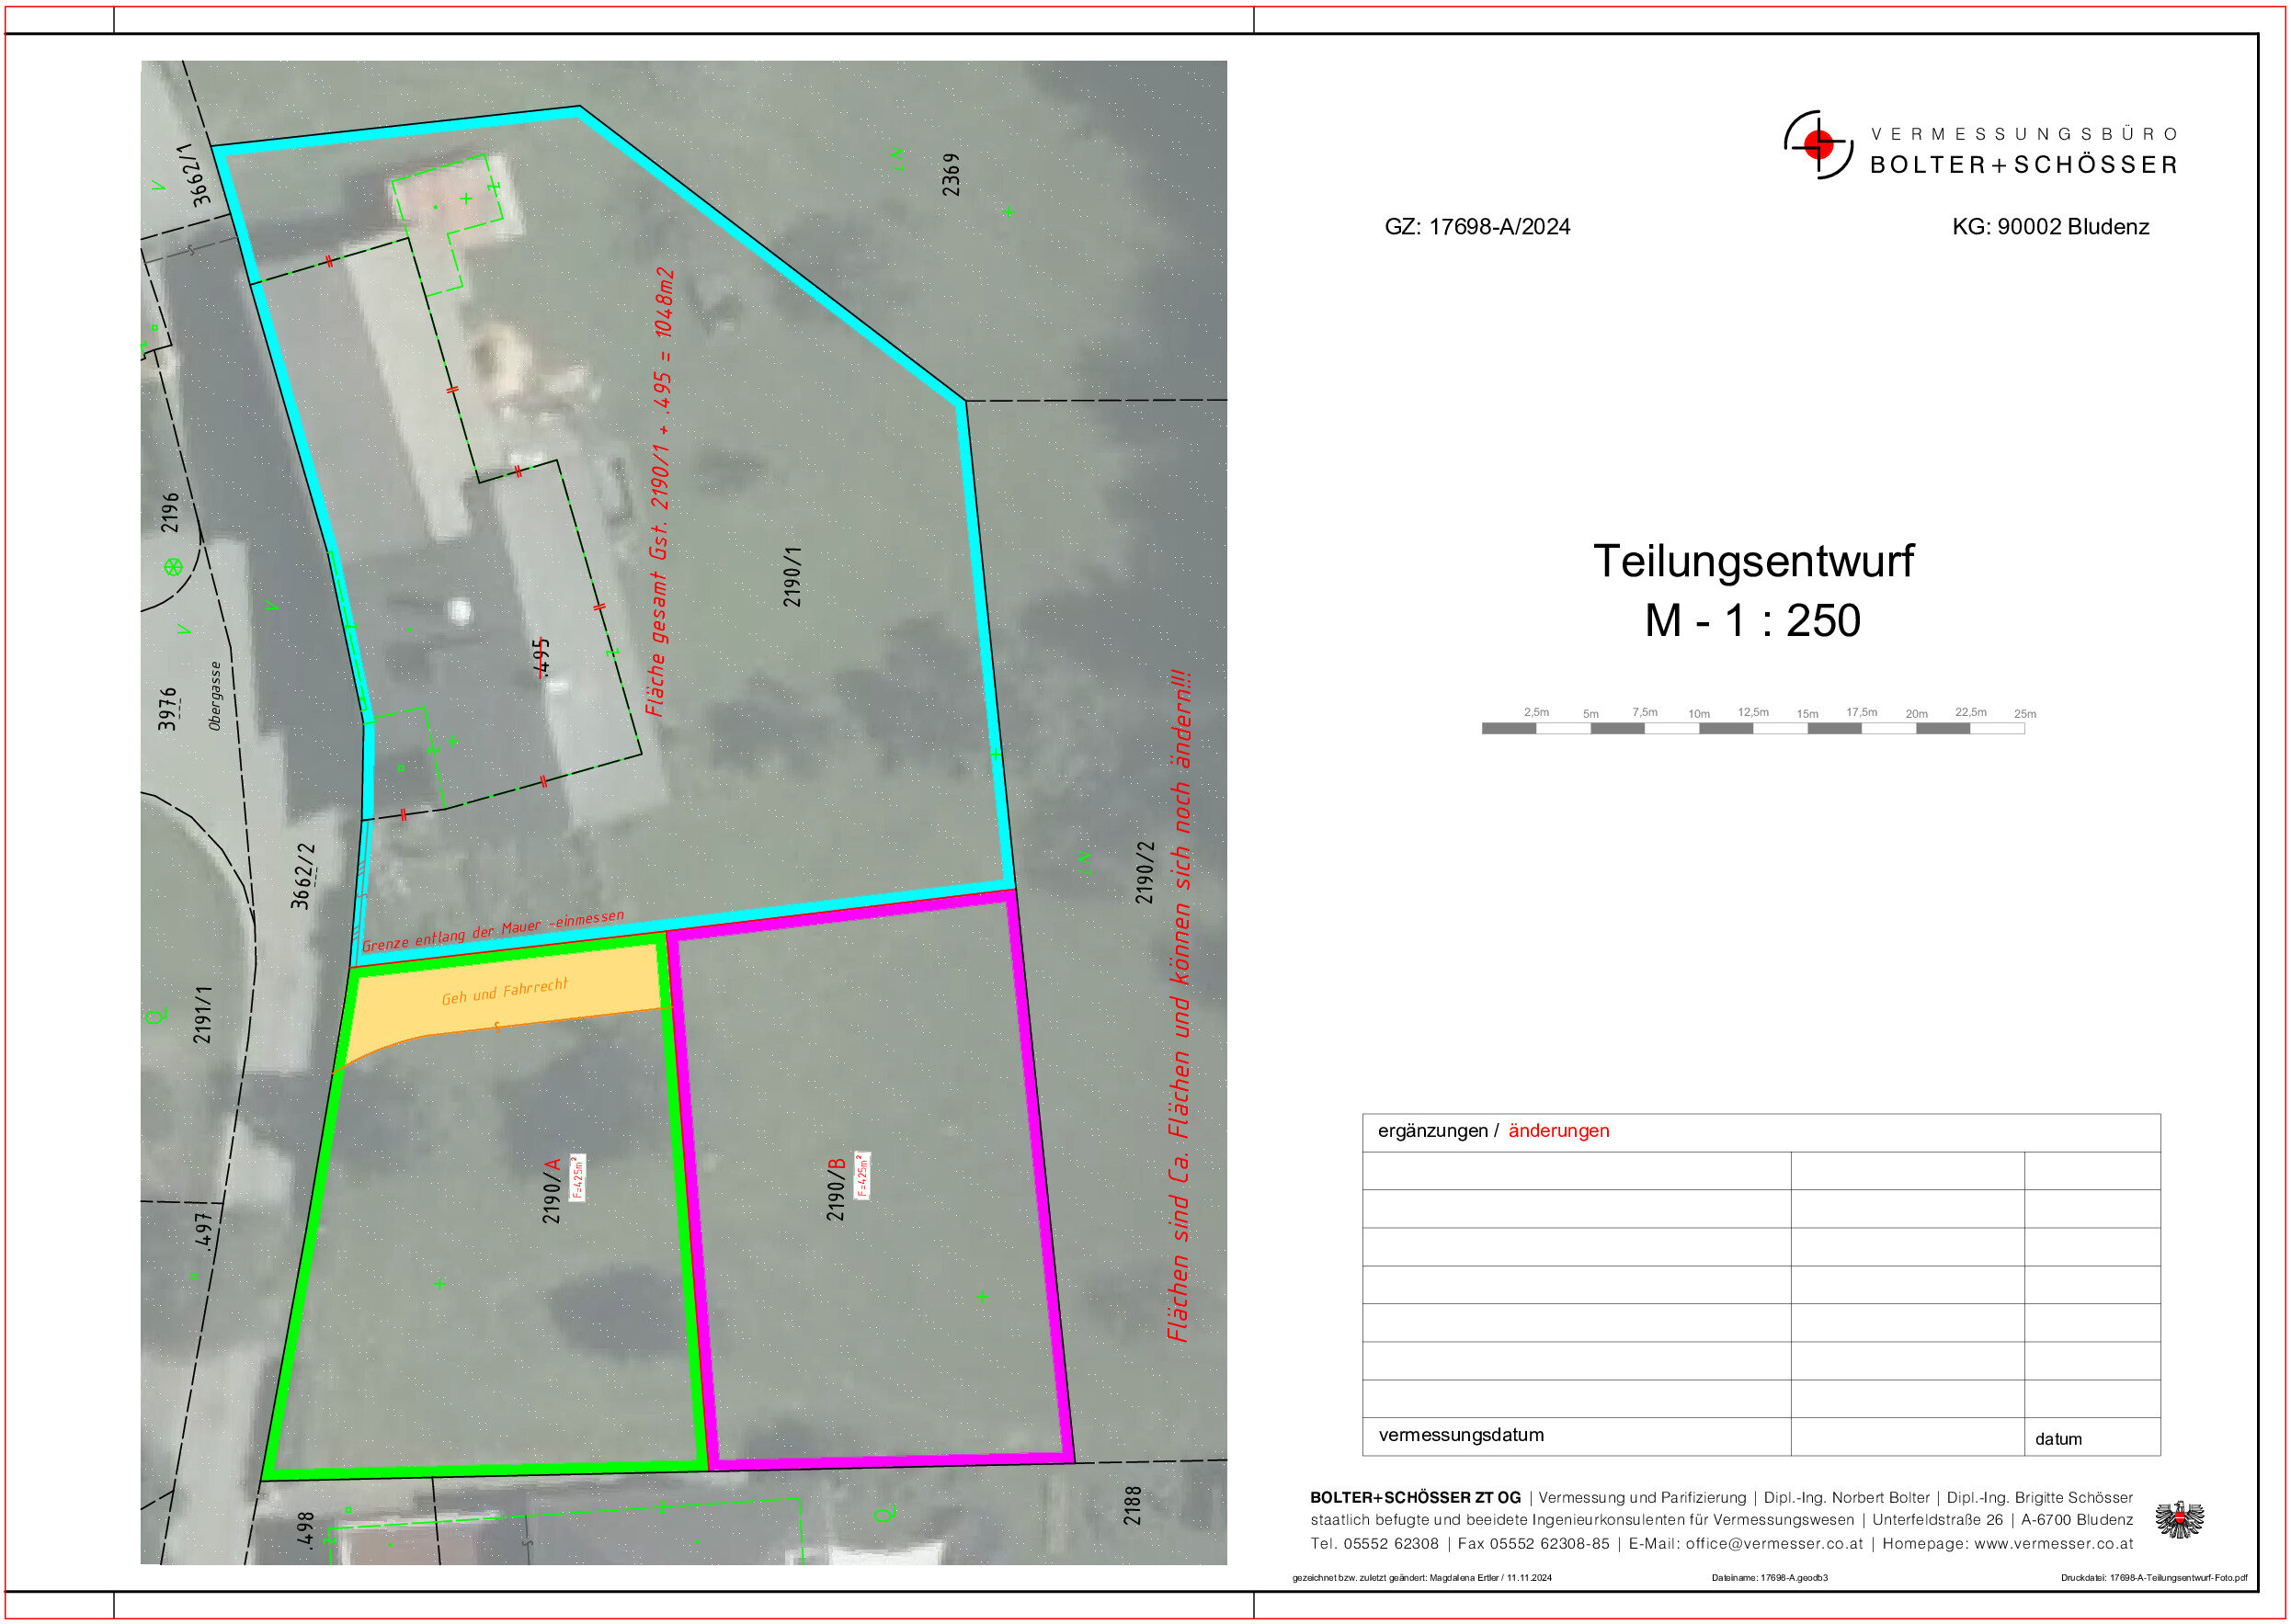
Task: Click the datum cell in table
Action: click(x=2092, y=1436)
